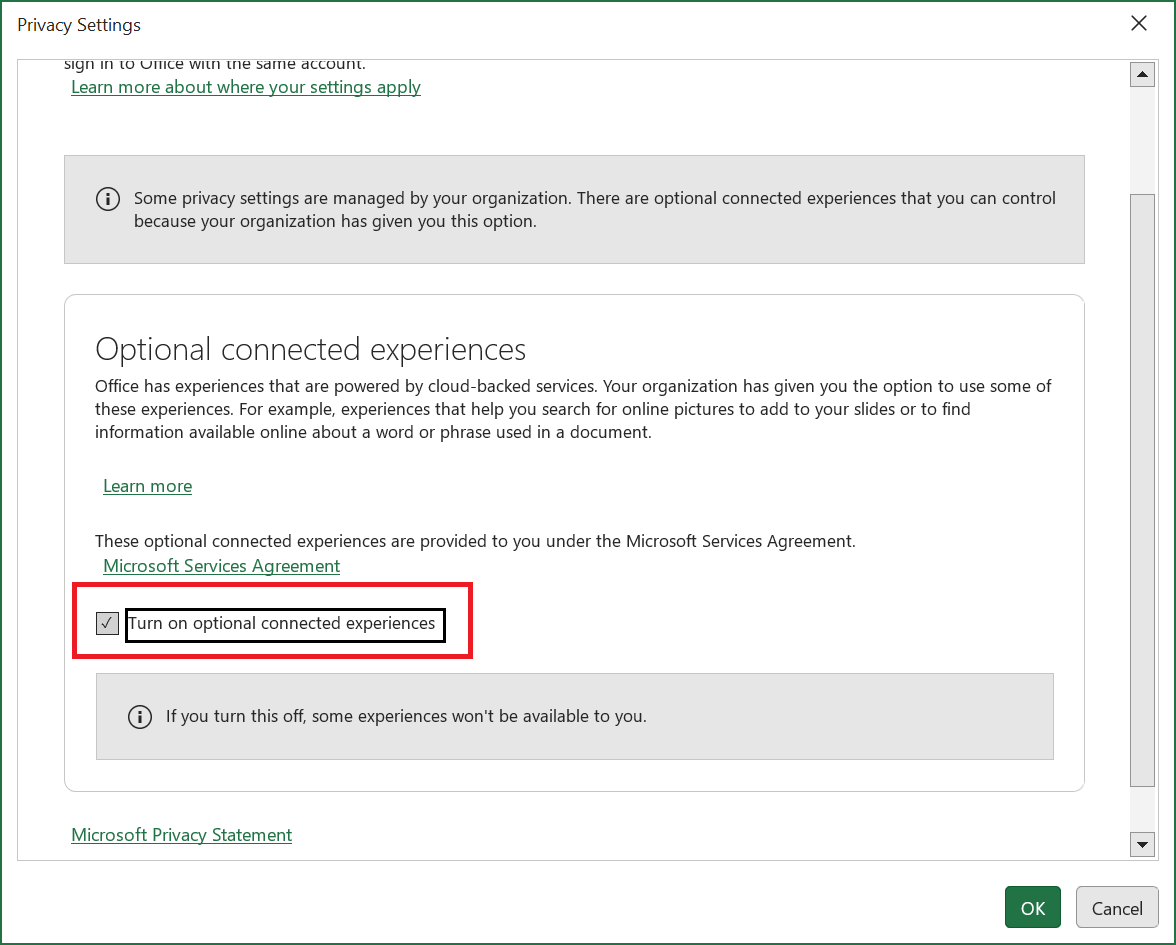Viewport: 1176px width, 945px height.
Task: Click the 'Turn on optional connected experiences' label
Action: 282,623
